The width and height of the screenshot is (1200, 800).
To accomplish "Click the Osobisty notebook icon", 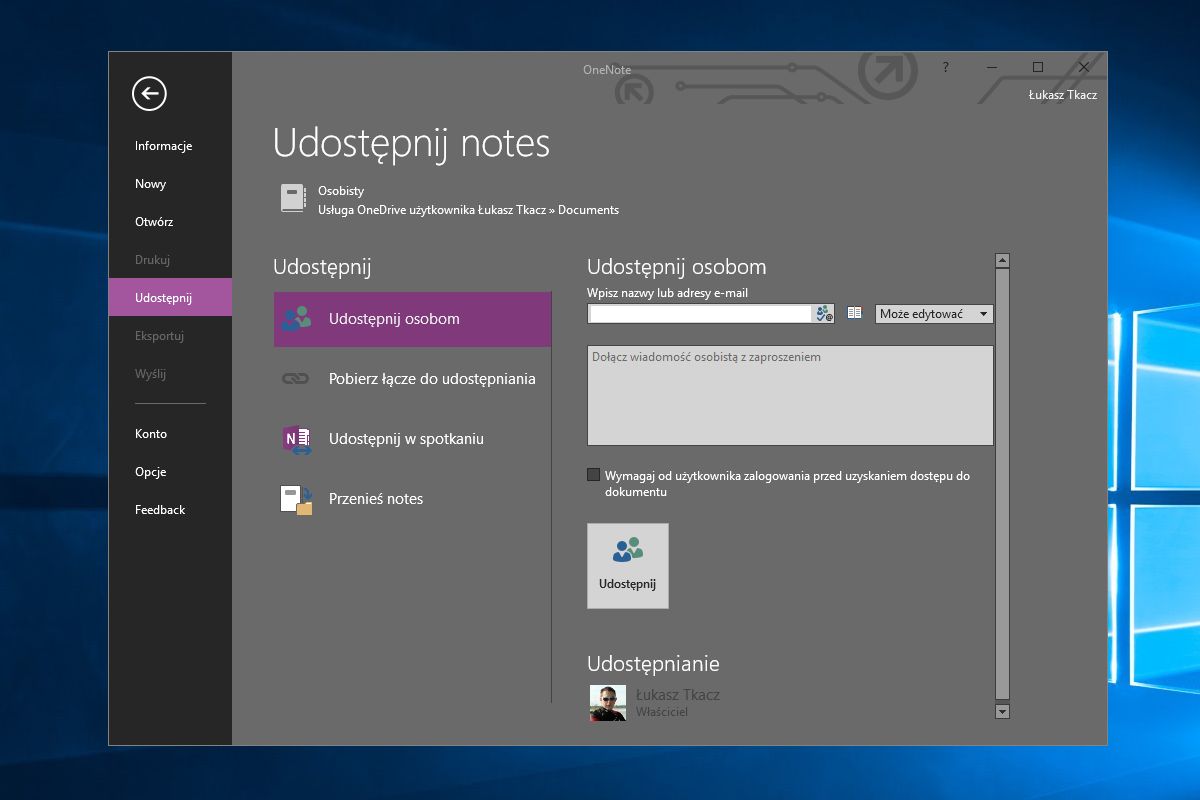I will pyautogui.click(x=293, y=198).
